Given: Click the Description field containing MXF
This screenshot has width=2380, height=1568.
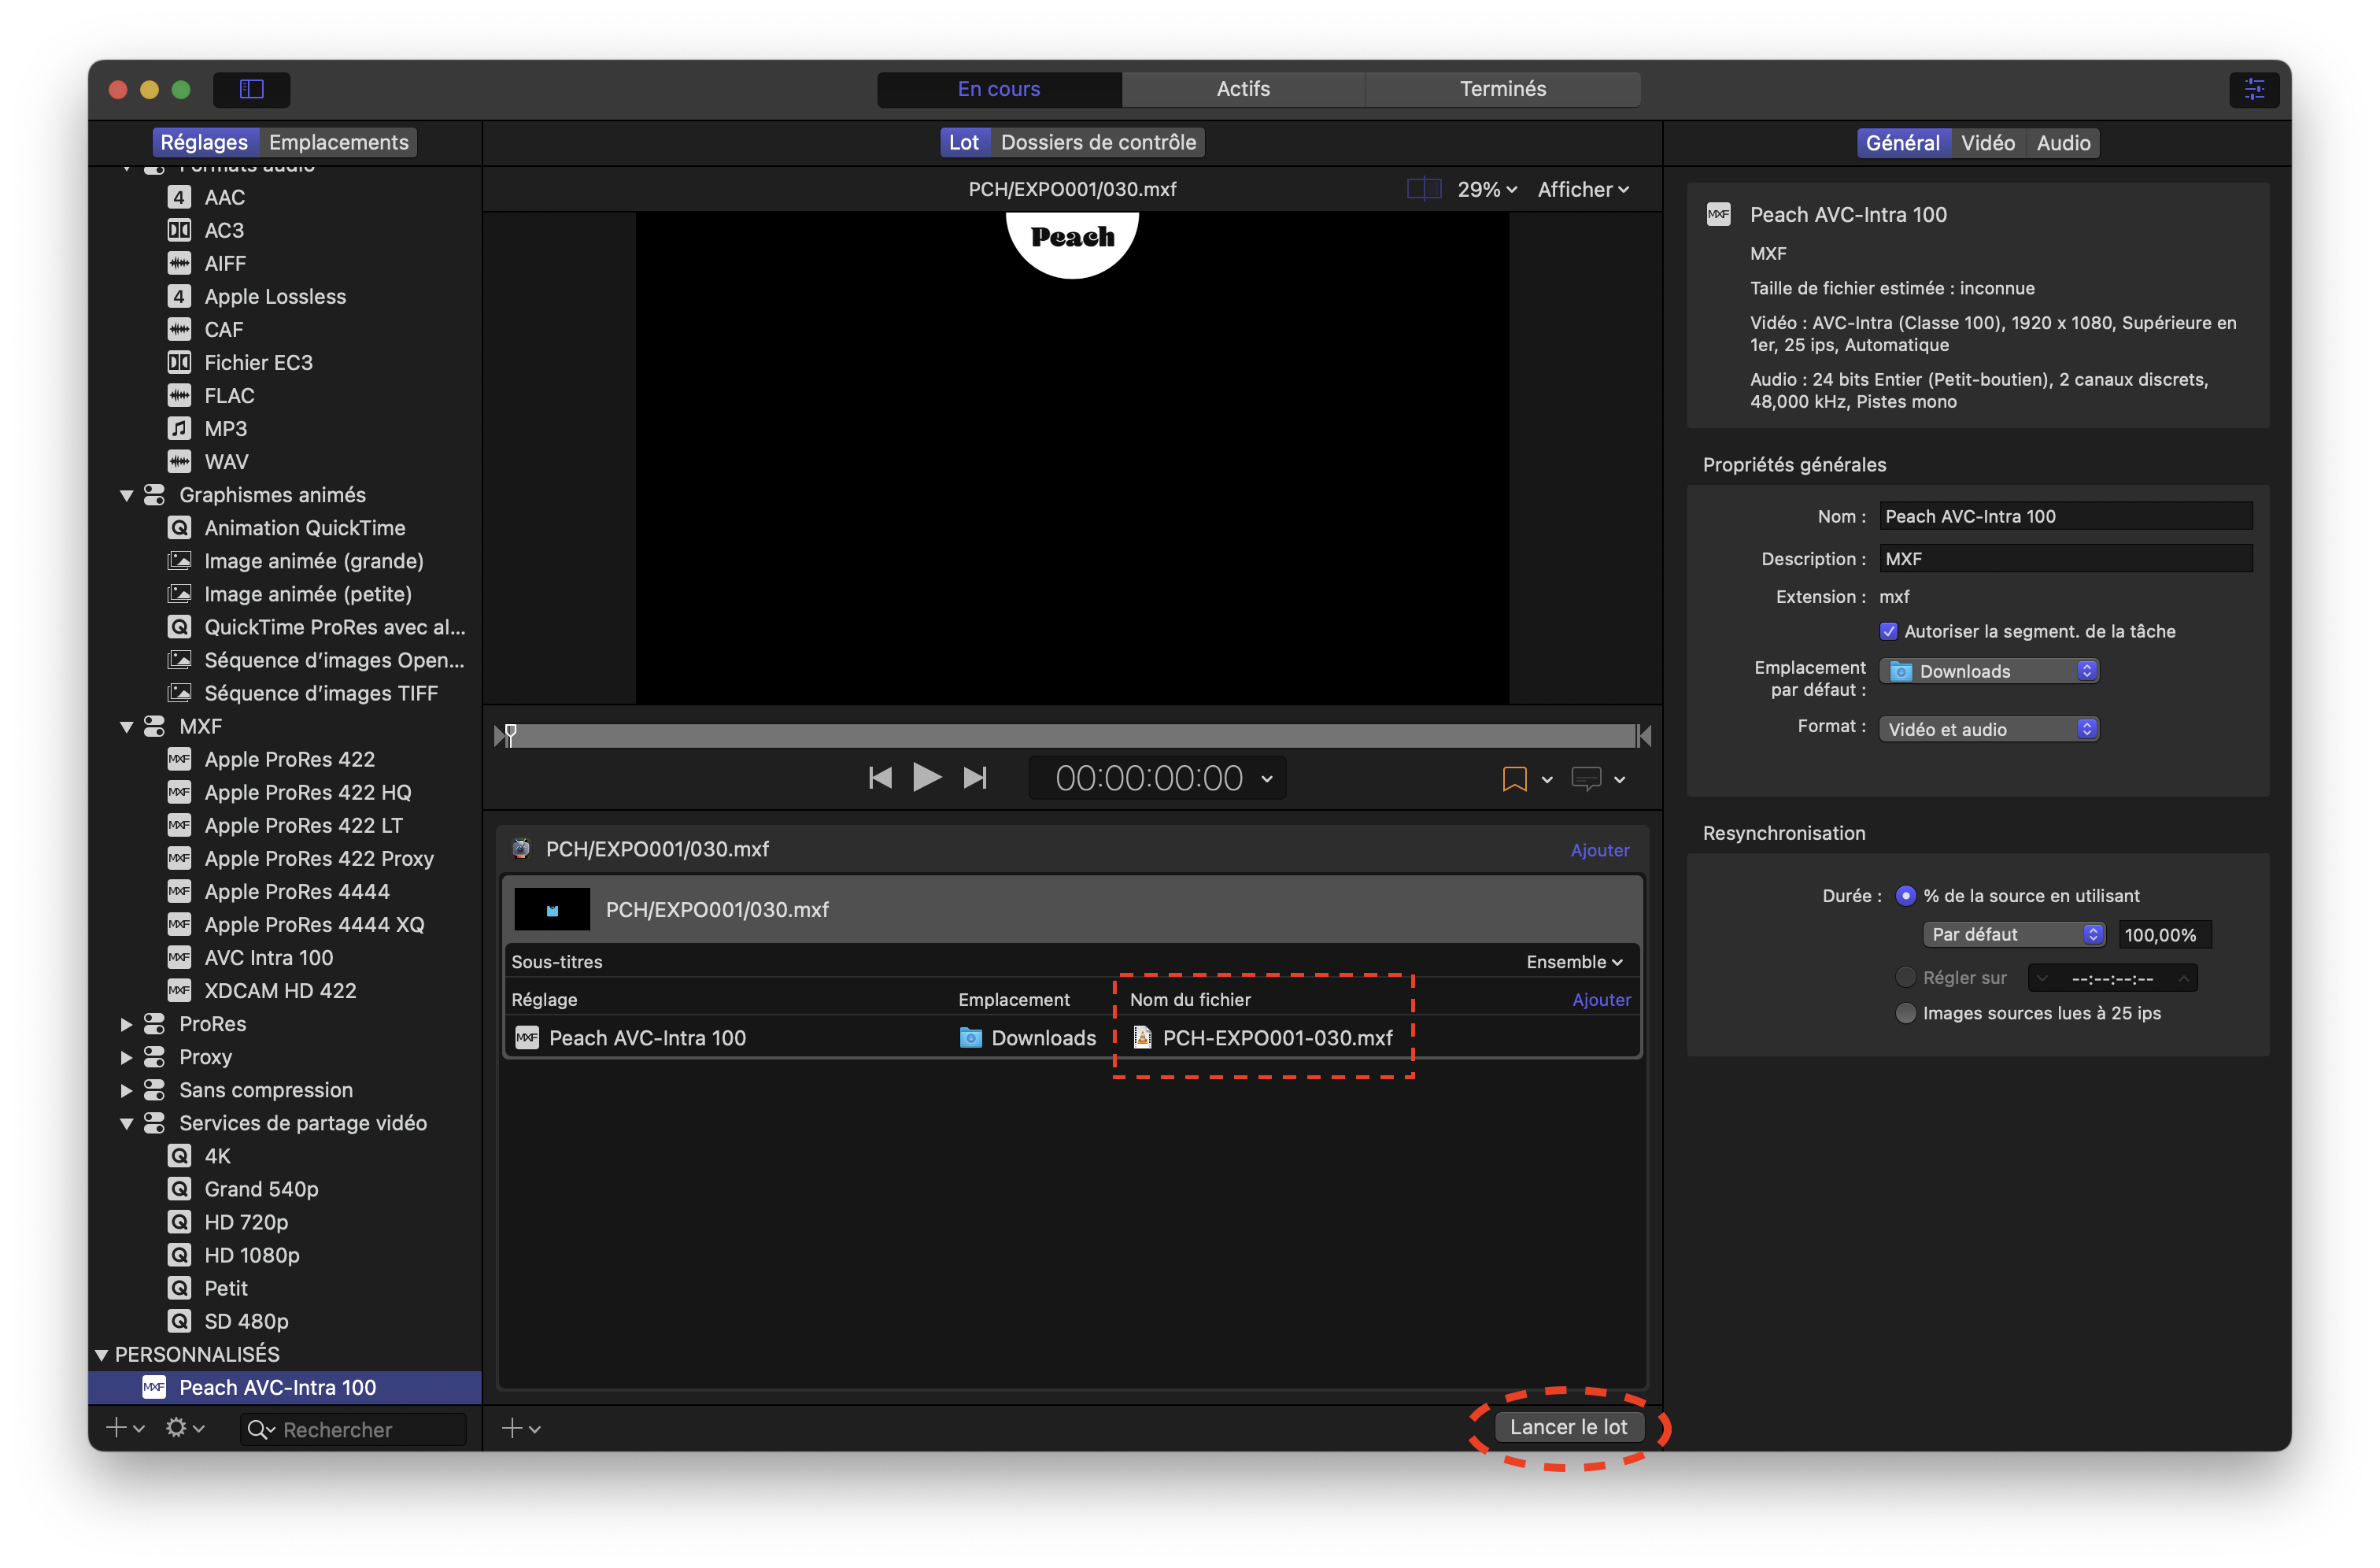Looking at the screenshot, I should (x=2065, y=559).
